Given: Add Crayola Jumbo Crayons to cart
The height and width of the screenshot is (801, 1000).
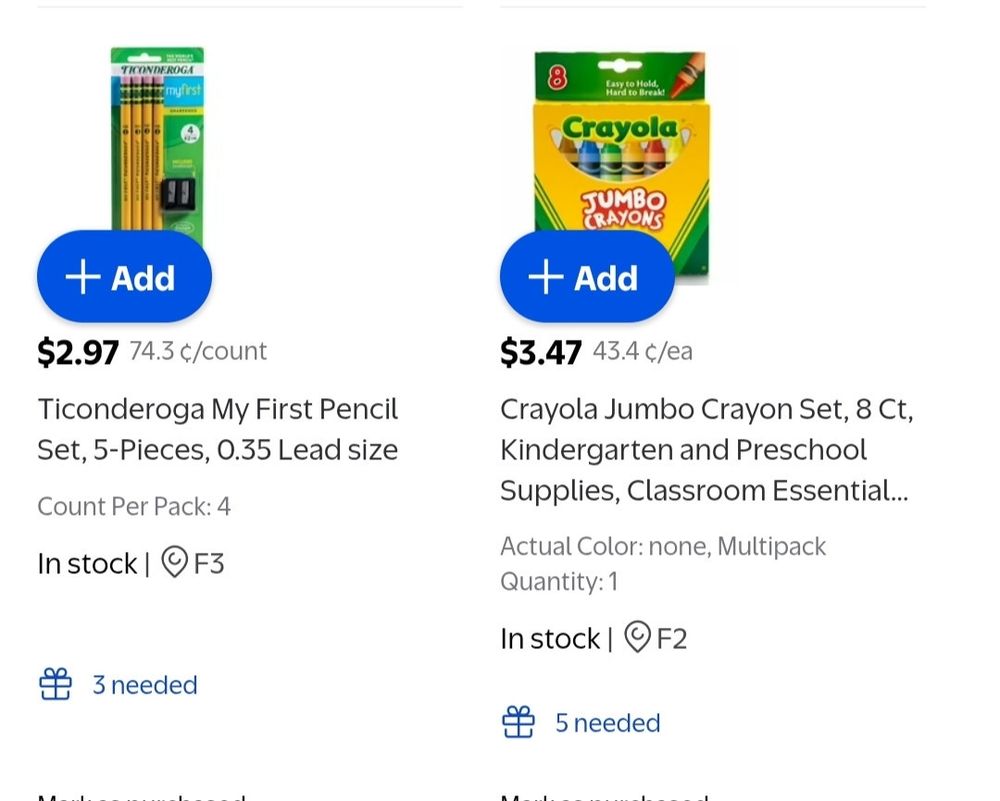Looking at the screenshot, I should pos(587,277).
